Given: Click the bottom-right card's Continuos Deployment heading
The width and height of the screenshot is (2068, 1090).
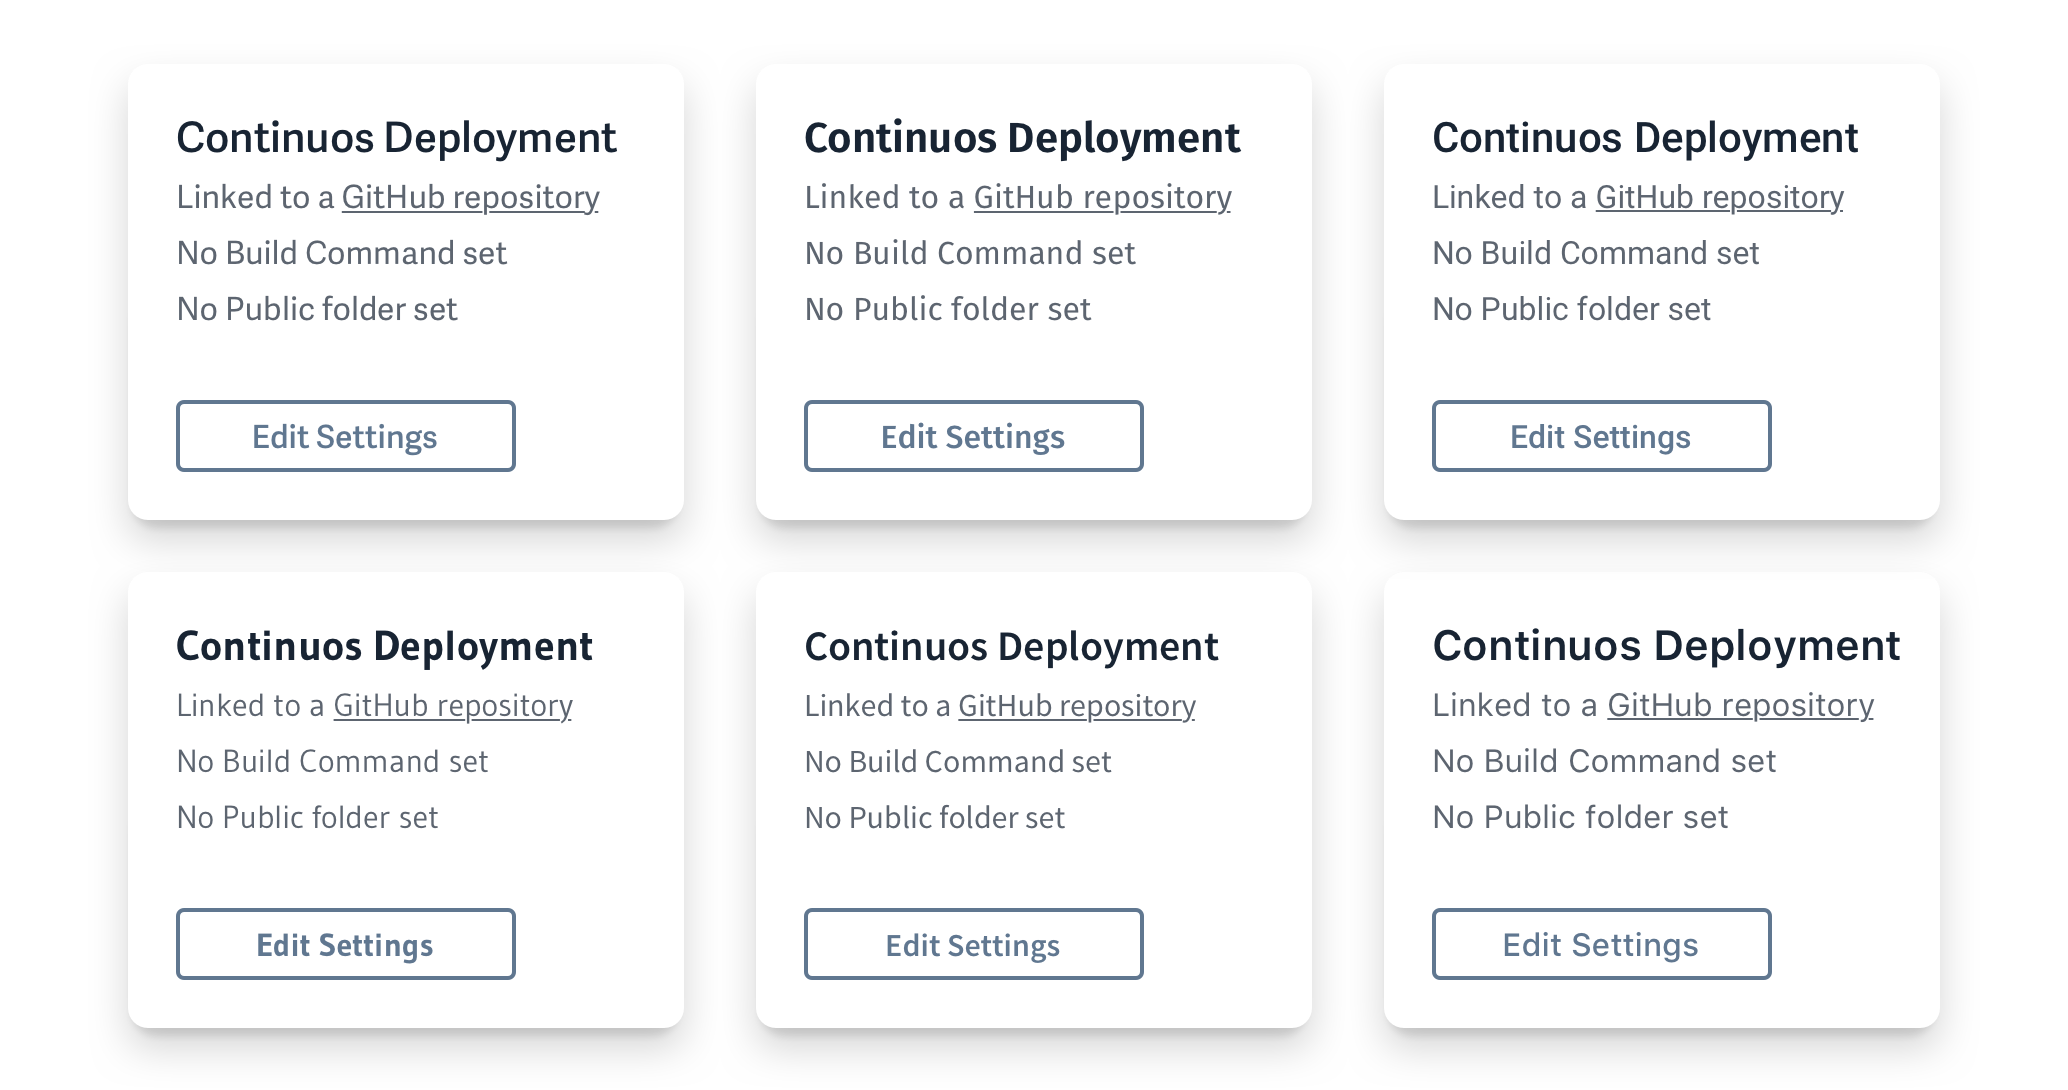Looking at the screenshot, I should pos(1666,646).
